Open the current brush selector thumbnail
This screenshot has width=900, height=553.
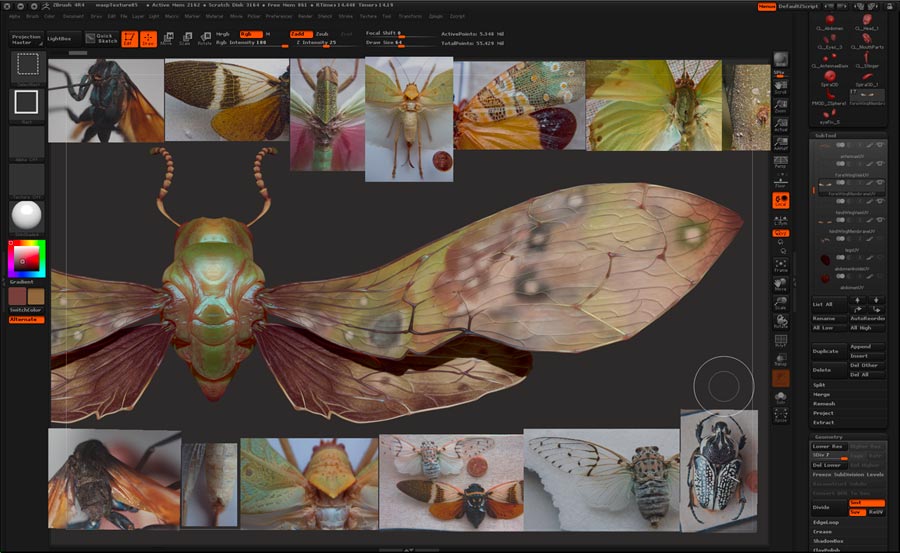[27, 65]
